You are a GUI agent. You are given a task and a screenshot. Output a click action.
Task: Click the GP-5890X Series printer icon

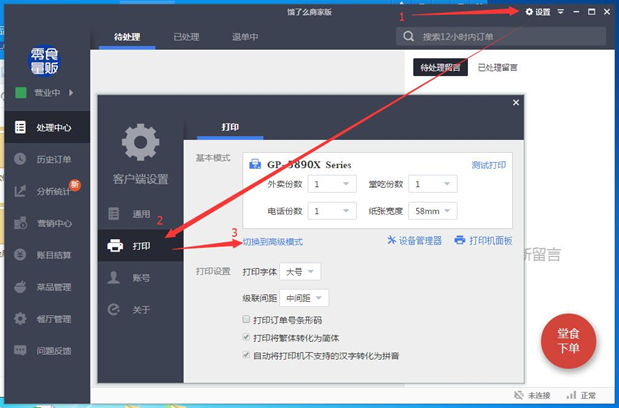click(255, 164)
